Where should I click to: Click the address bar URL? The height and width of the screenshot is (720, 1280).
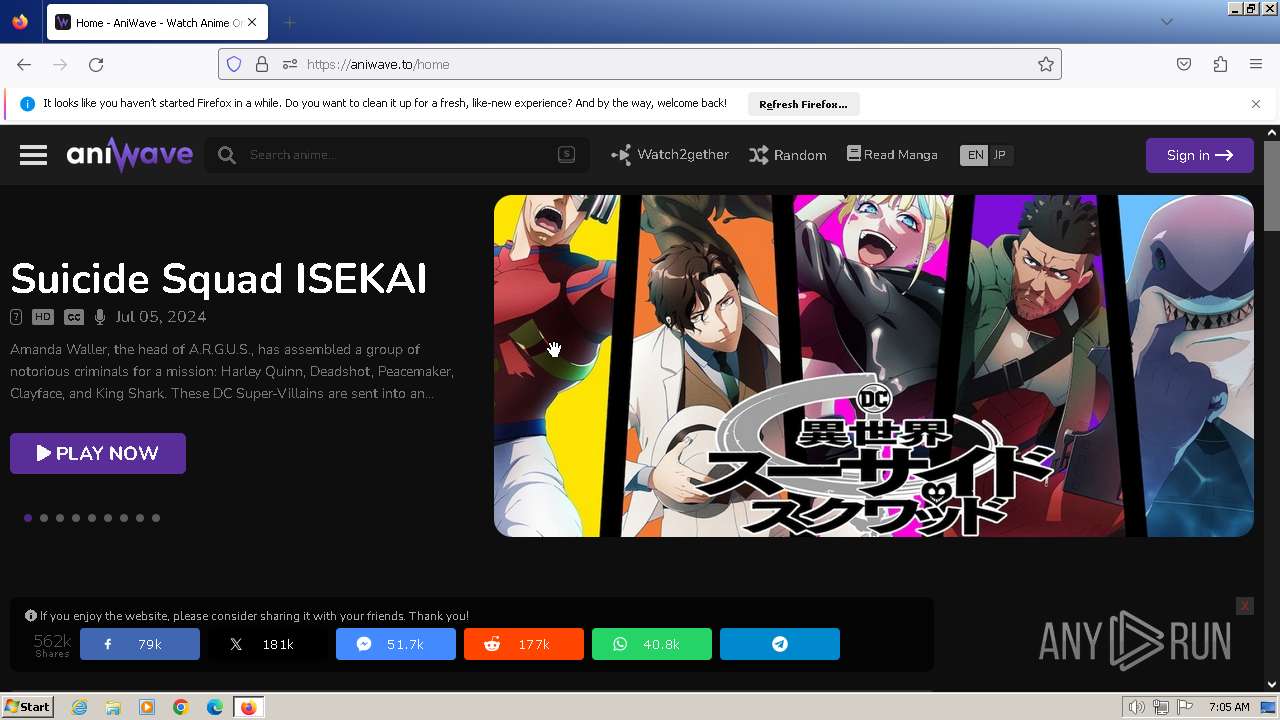tap(378, 64)
